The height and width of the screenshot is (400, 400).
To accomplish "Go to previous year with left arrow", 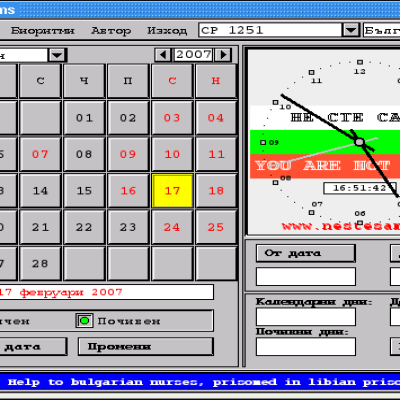I will [163, 54].
